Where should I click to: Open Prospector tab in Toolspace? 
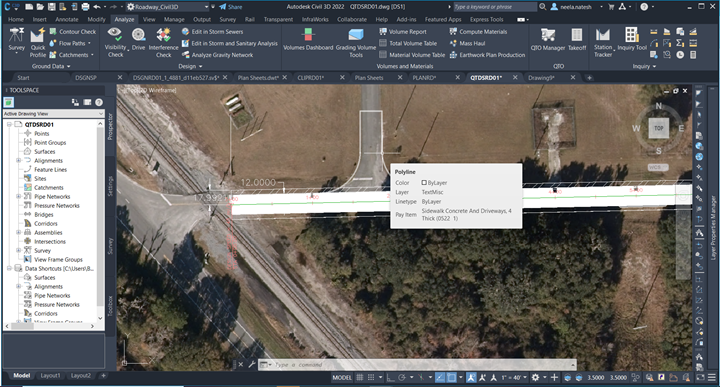point(110,126)
